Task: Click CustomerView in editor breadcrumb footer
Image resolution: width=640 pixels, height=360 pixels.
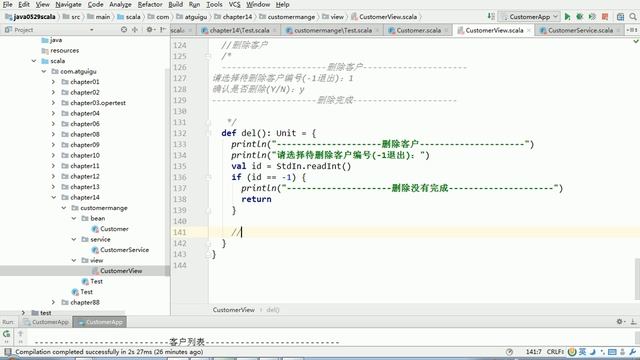Action: [x=233, y=310]
